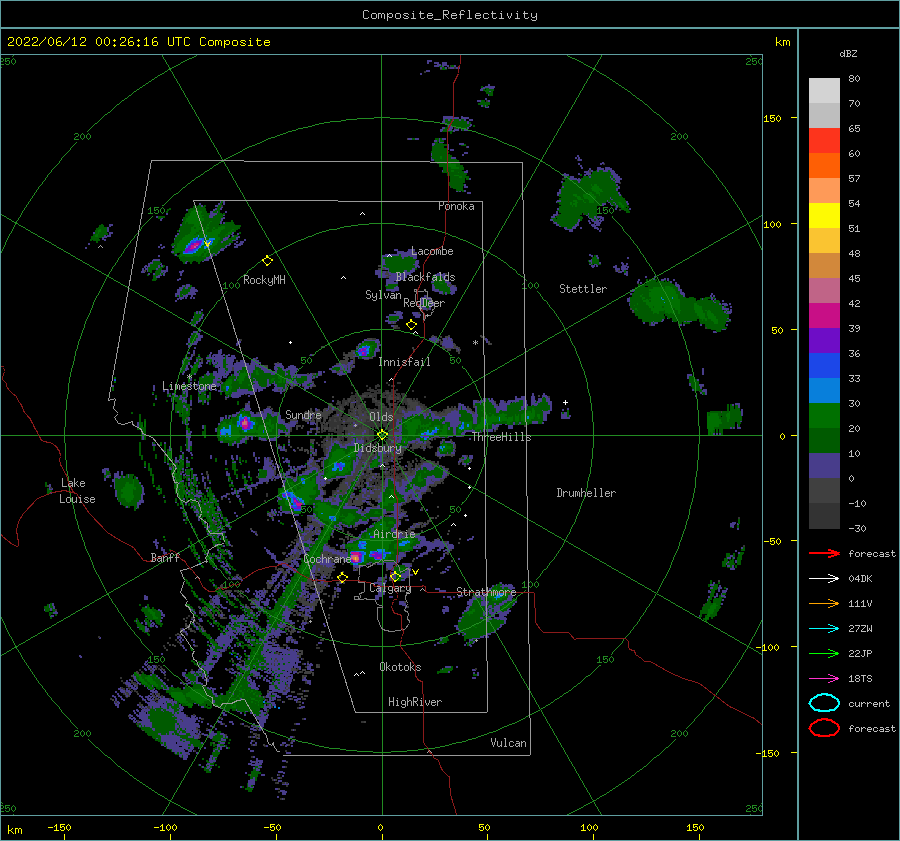Pick the orange 57–60 dBZ swatch

824,166
